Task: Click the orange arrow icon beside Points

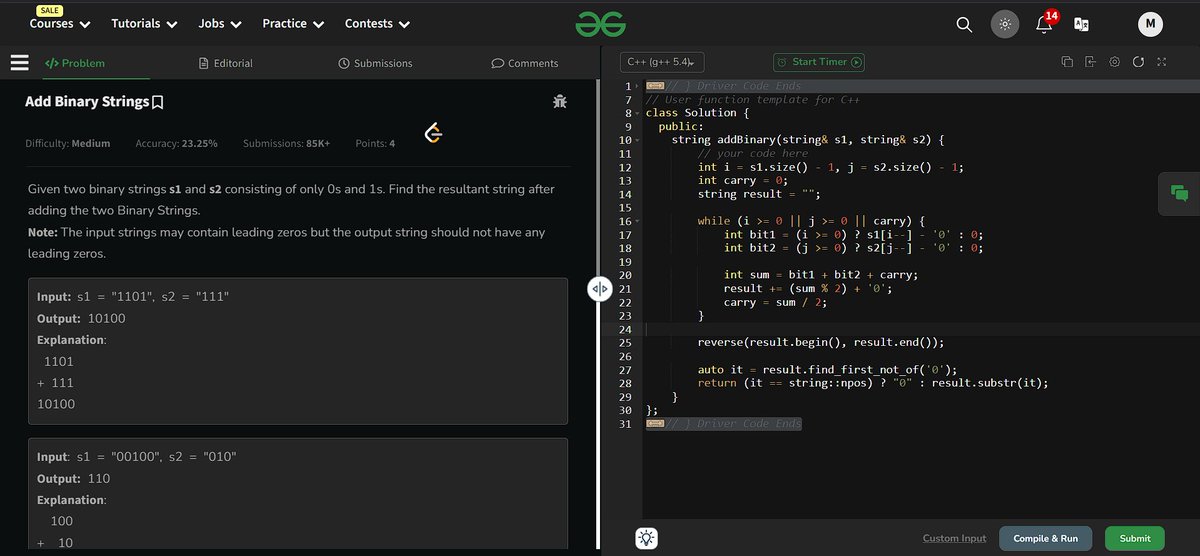Action: (433, 133)
